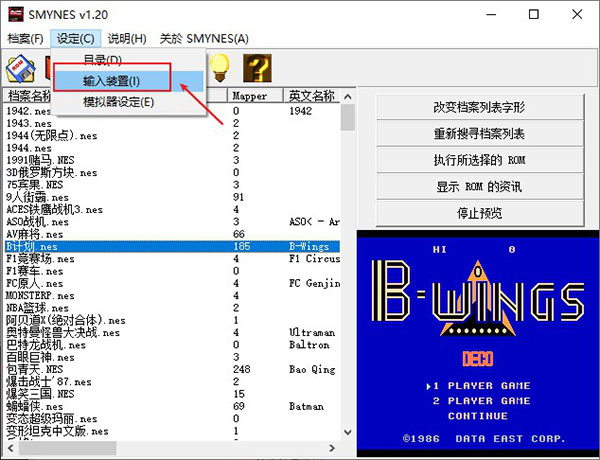
Task: Click the yellow lightbulb toolbar icon
Action: 219,67
